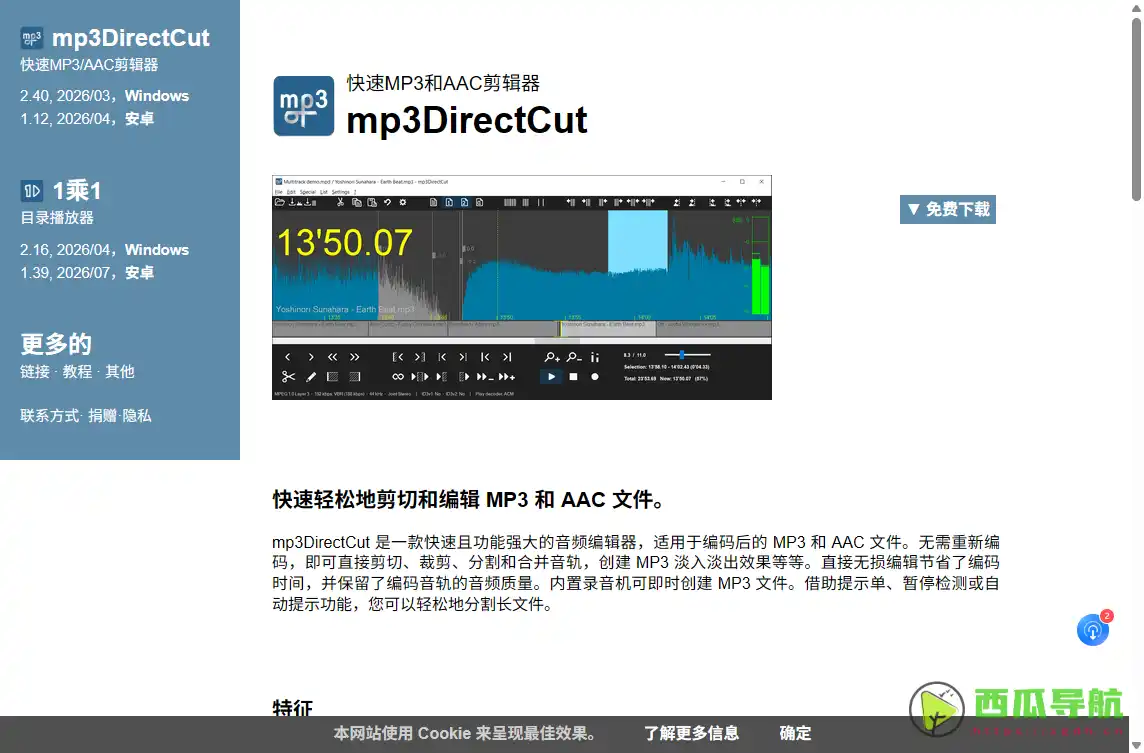Click the large mp3DirectCut logo image
The width and height of the screenshot is (1144, 753).
(x=304, y=106)
